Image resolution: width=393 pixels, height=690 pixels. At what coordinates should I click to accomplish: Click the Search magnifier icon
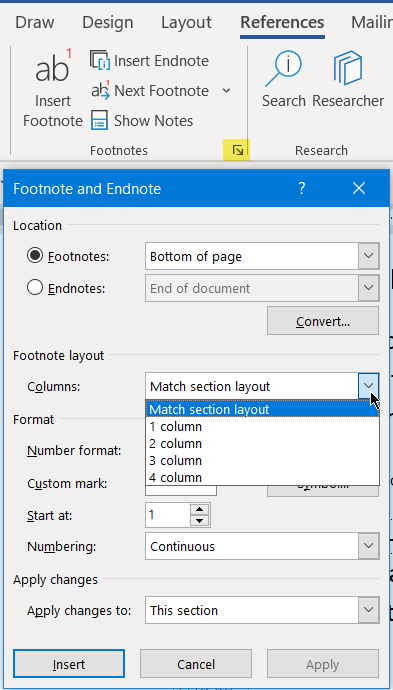(283, 68)
